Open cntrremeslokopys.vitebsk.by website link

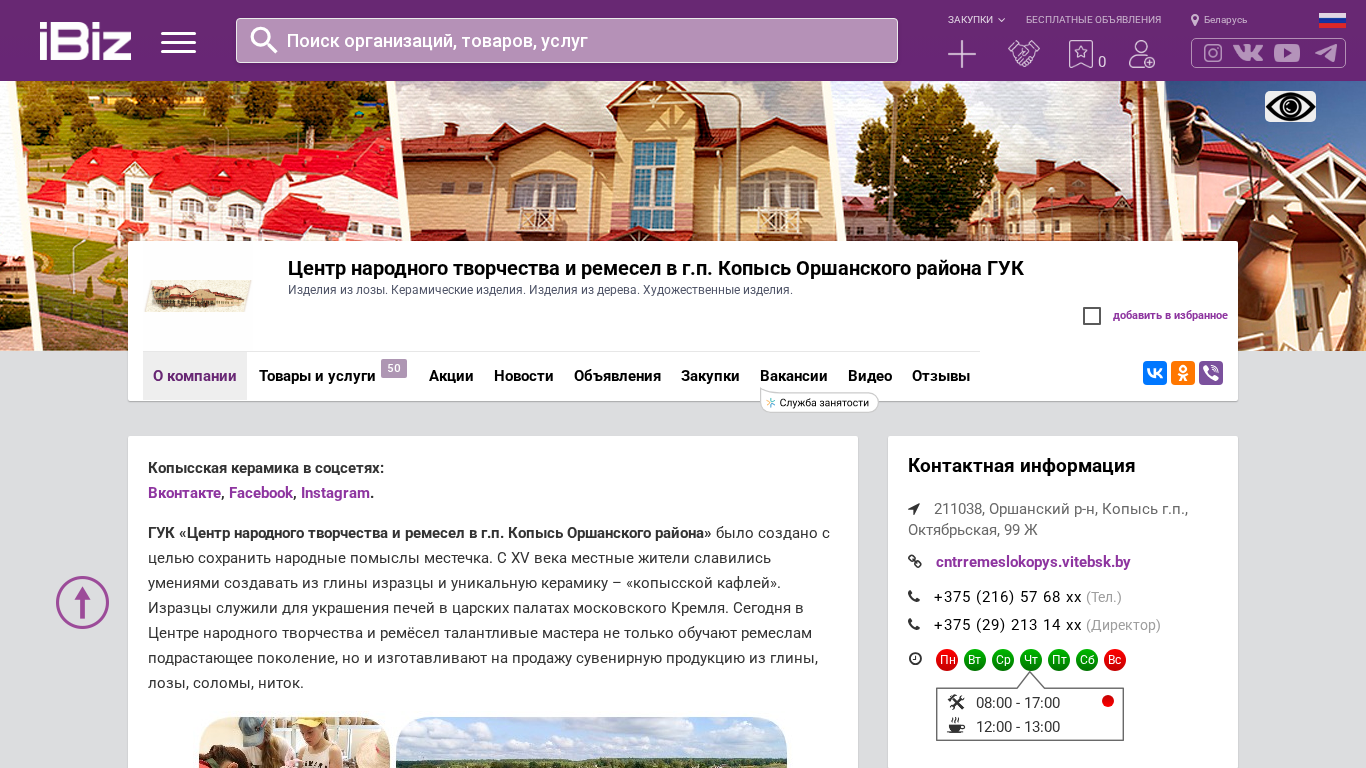(1033, 562)
